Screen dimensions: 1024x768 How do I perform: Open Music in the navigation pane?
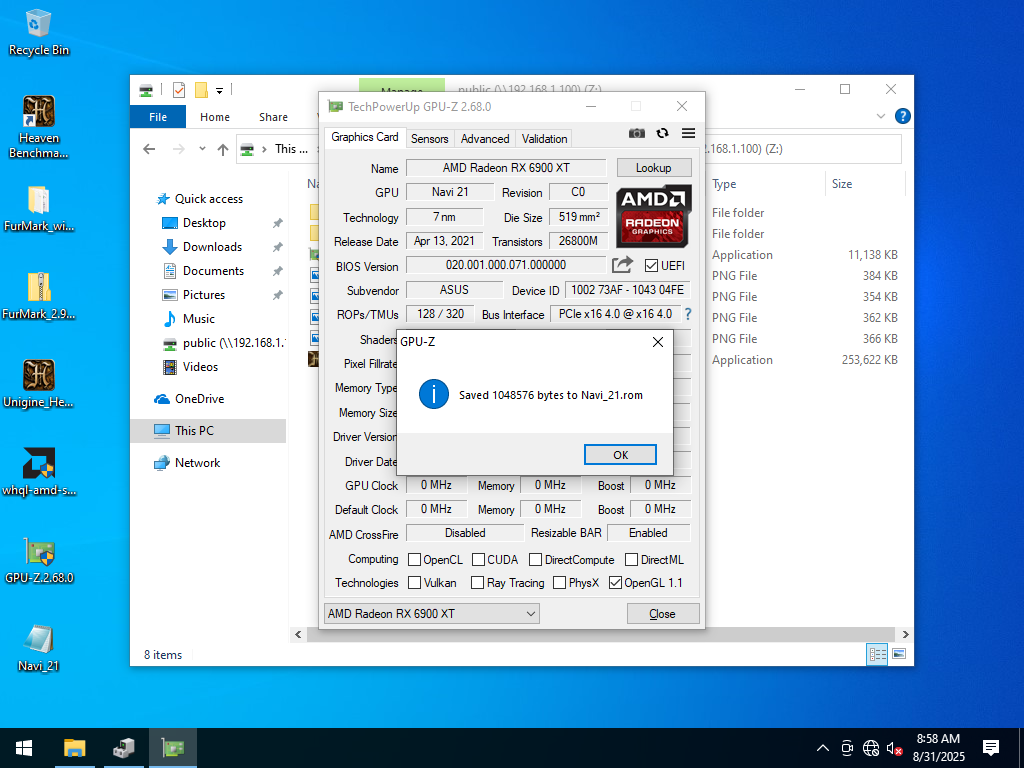199,319
